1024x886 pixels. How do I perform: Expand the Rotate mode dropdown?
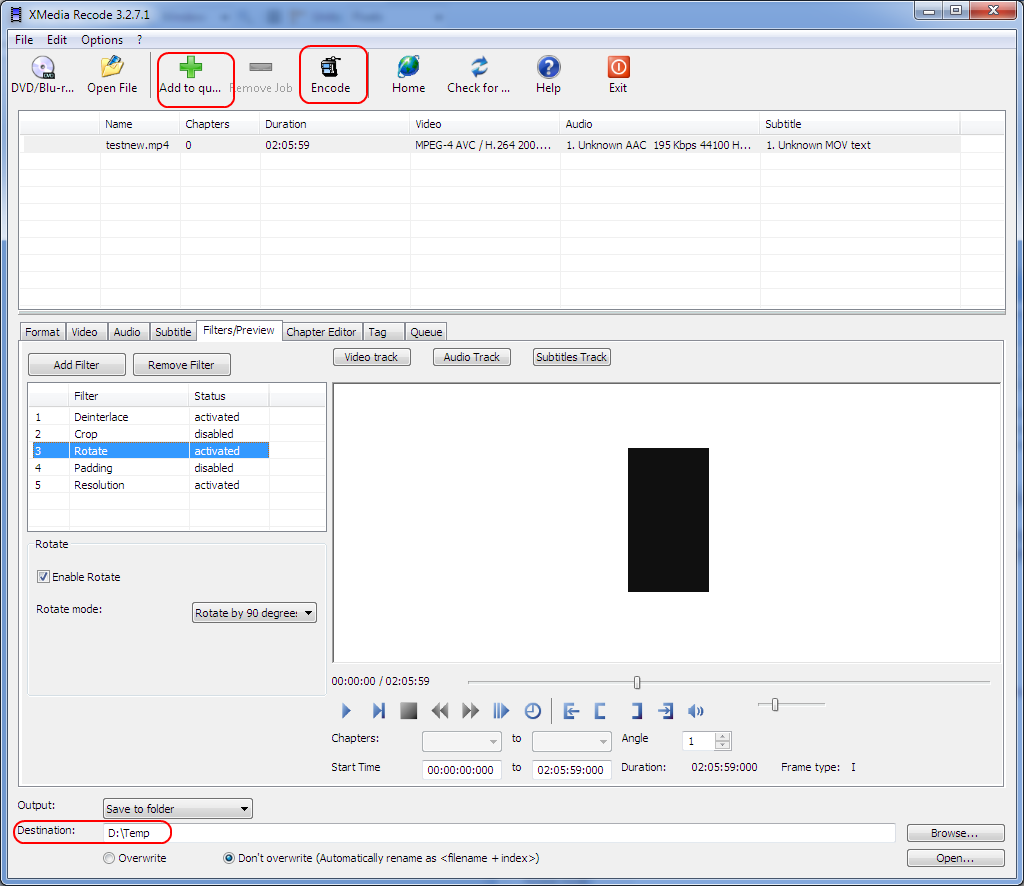254,613
